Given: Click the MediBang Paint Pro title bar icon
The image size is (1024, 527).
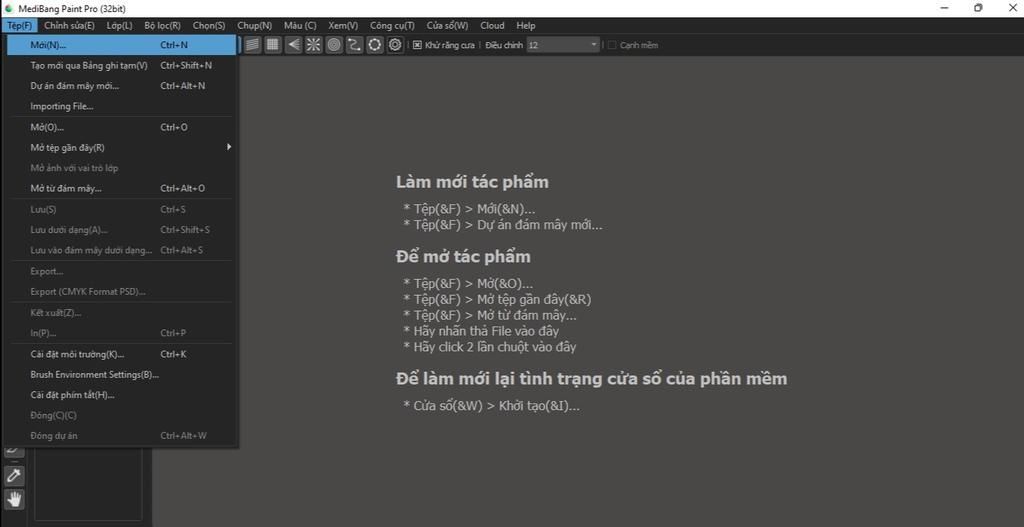Looking at the screenshot, I should (8, 8).
